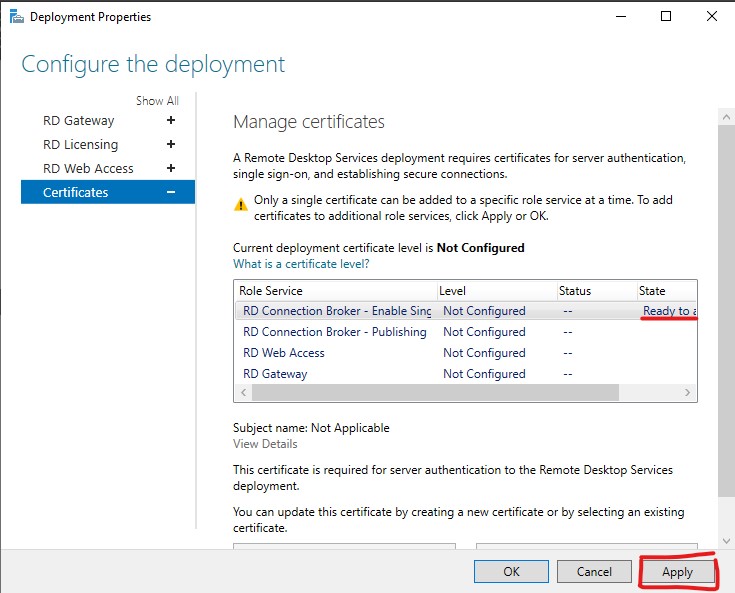Click table horizontal scrollbar left arrow
Viewport: 735px width, 593px height.
click(243, 392)
